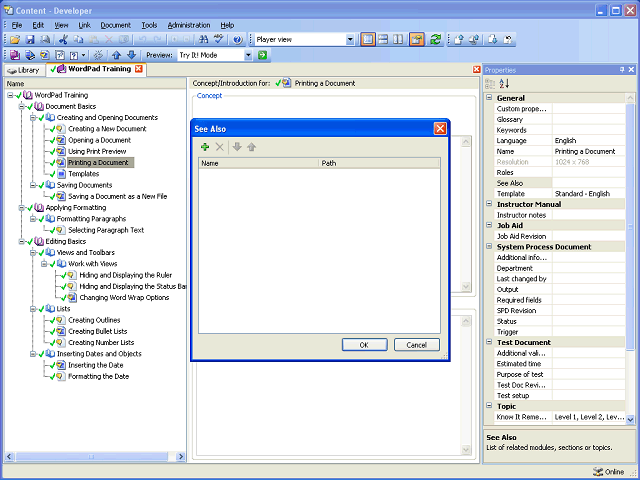Click the tree pane horizontal scrollbar right arrow

tap(180, 457)
